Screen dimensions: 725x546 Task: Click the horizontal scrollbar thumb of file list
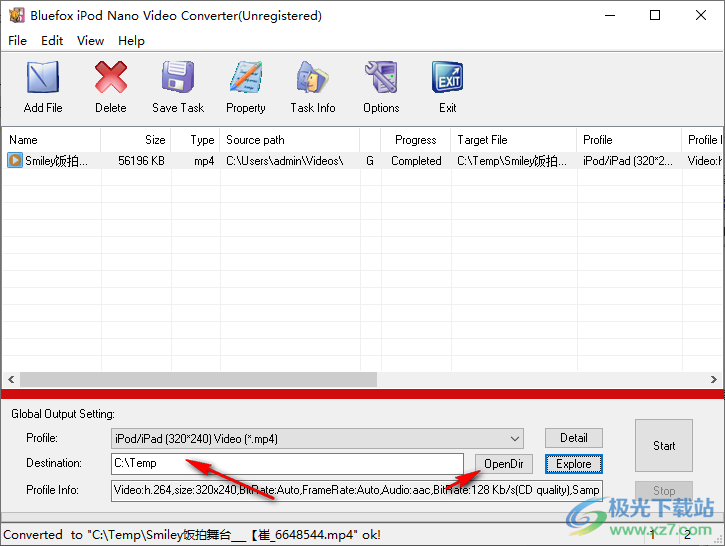pos(198,380)
